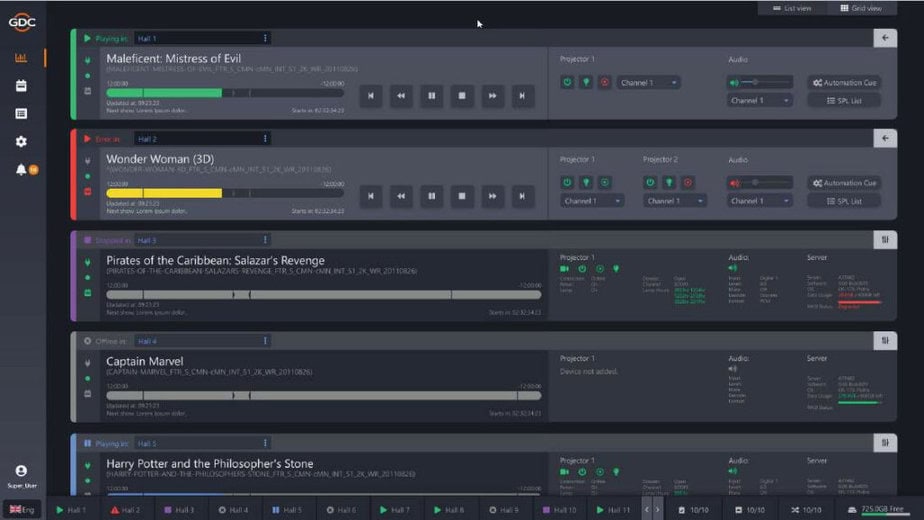Open Hall 4 selector options menu

265,341
